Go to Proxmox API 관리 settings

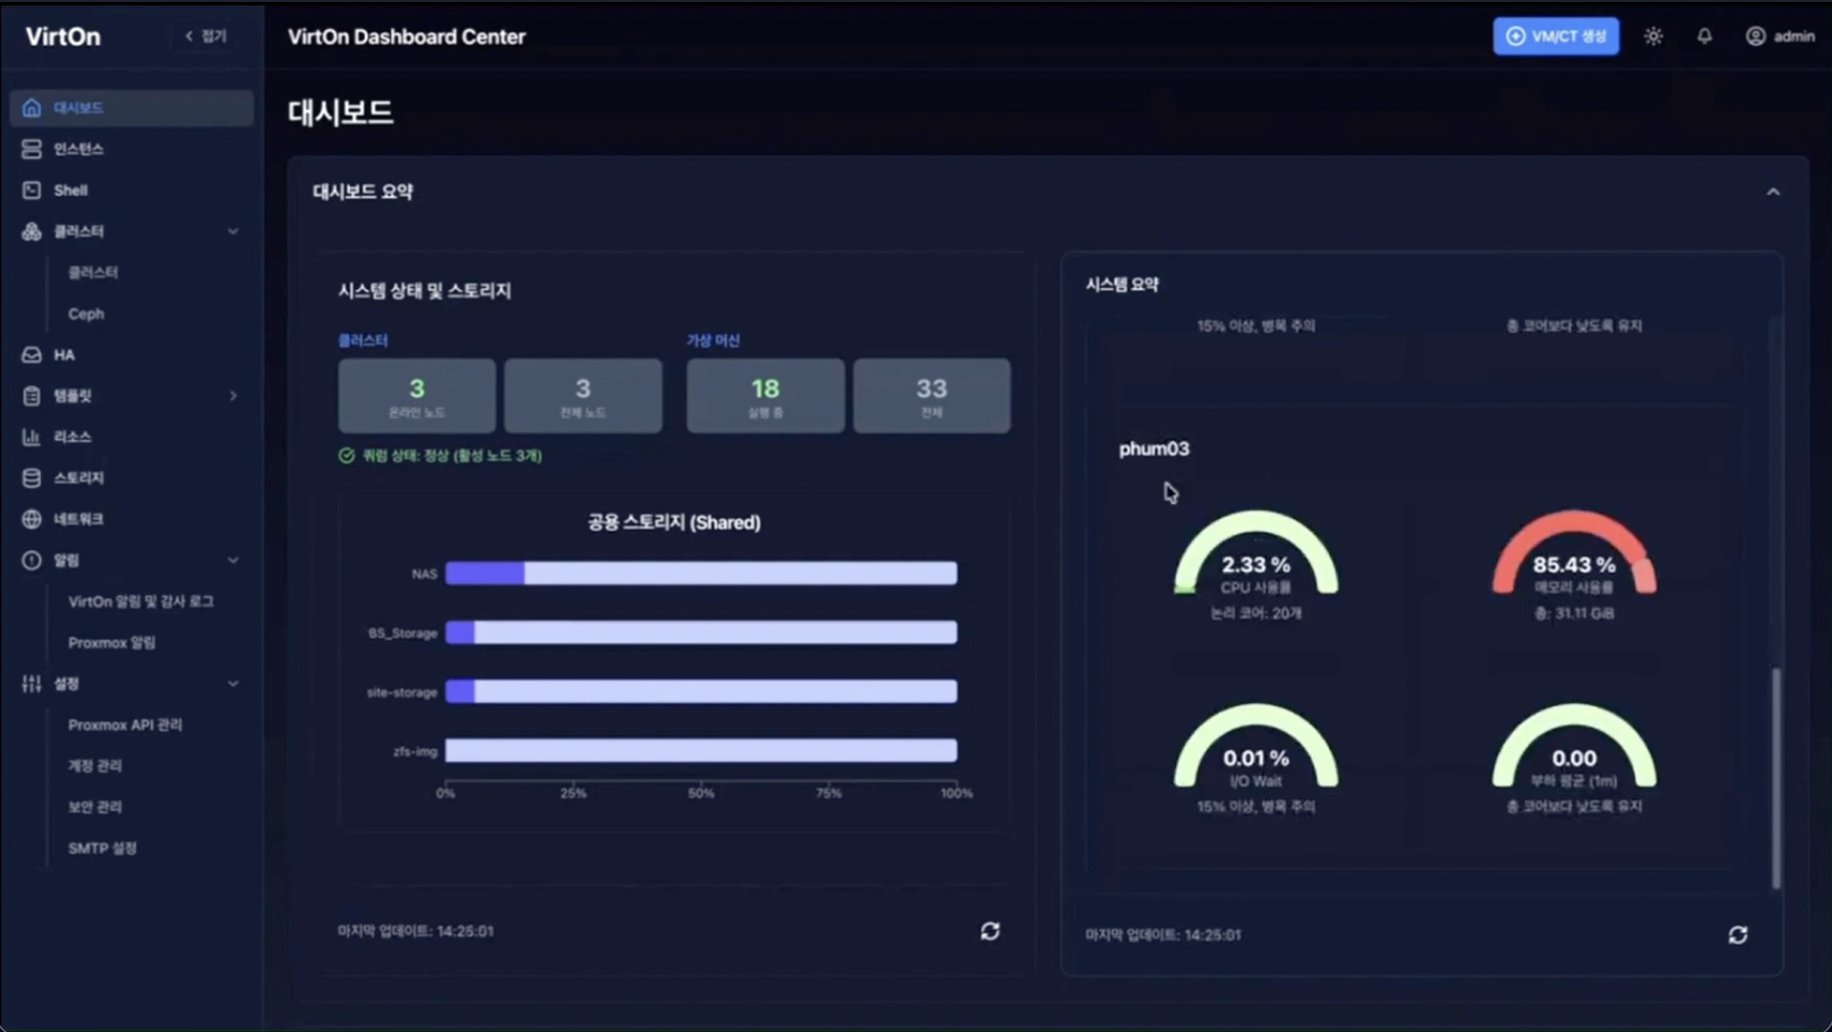(125, 725)
